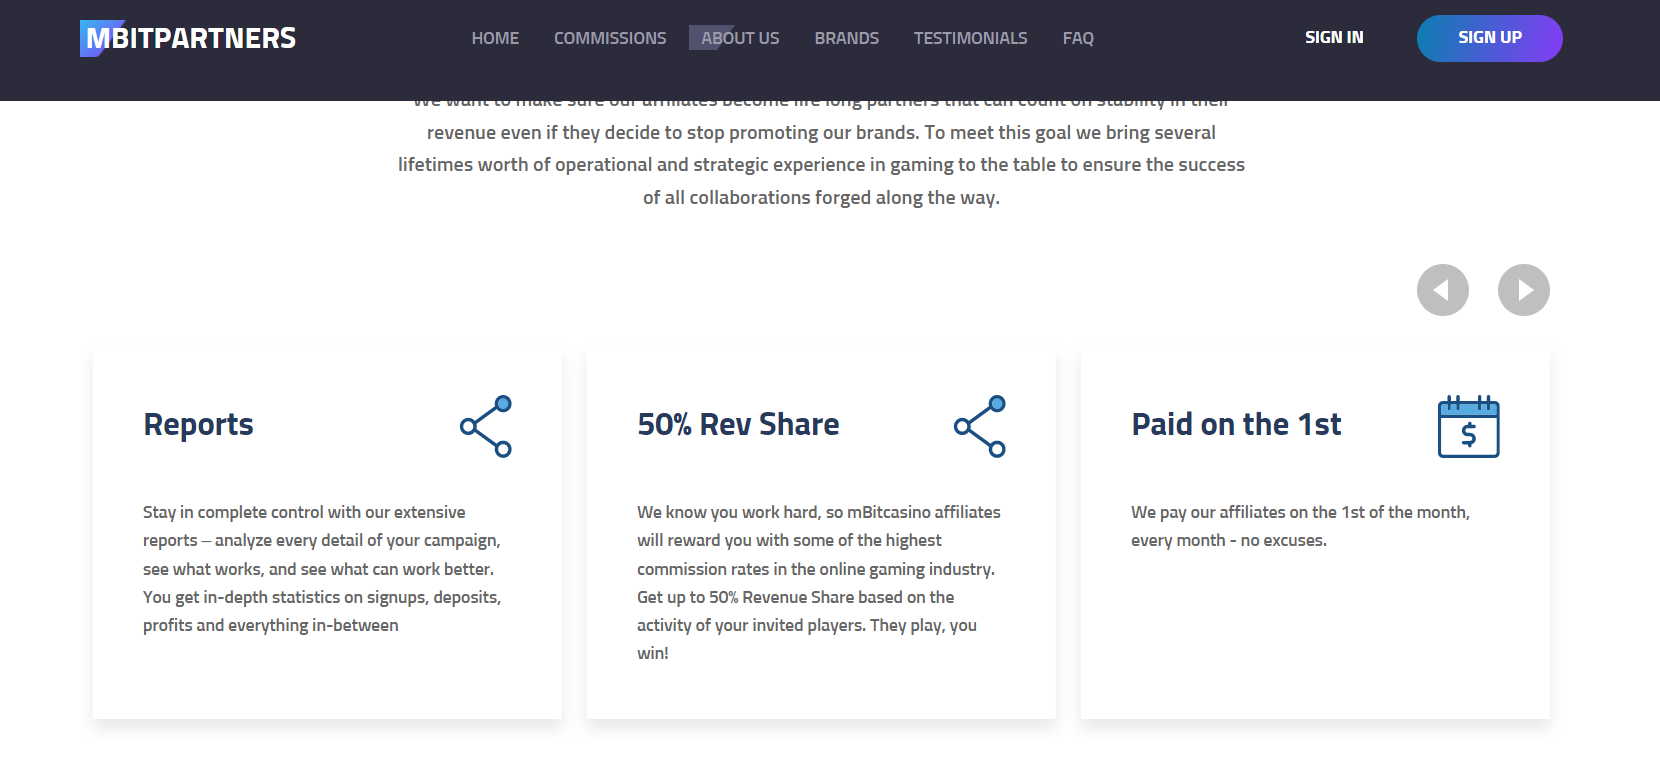Open the FAQ navigation link
Image resolution: width=1660 pixels, height=766 pixels.
click(1078, 38)
